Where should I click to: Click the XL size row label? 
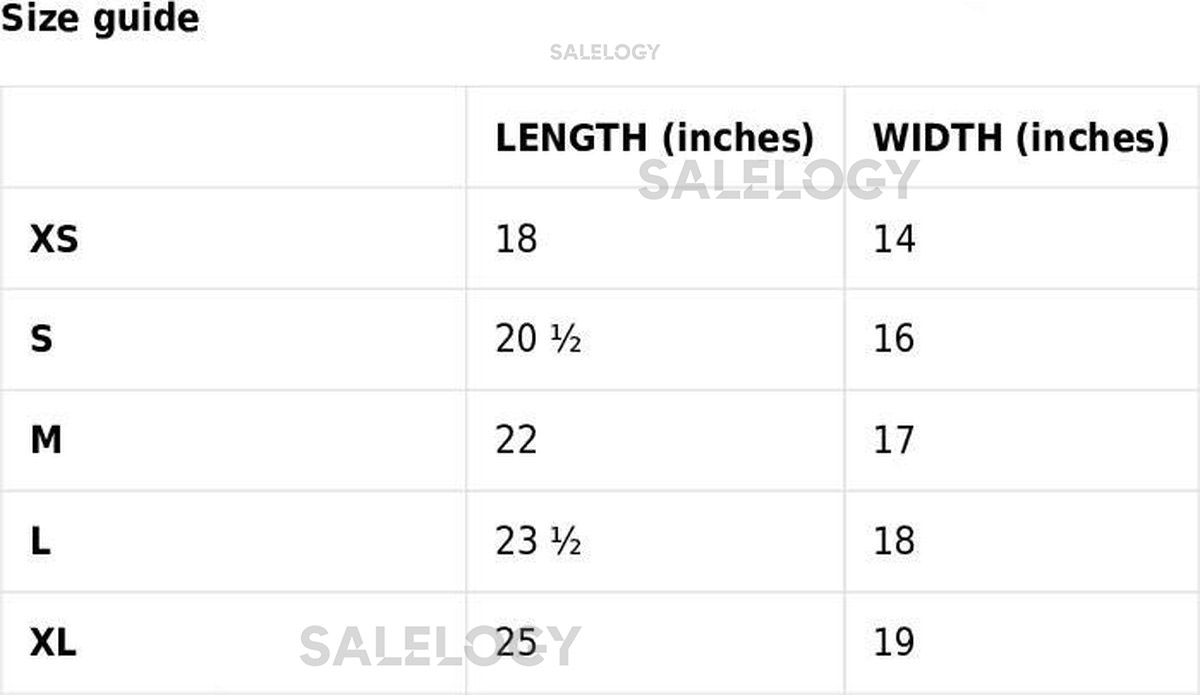tap(53, 643)
